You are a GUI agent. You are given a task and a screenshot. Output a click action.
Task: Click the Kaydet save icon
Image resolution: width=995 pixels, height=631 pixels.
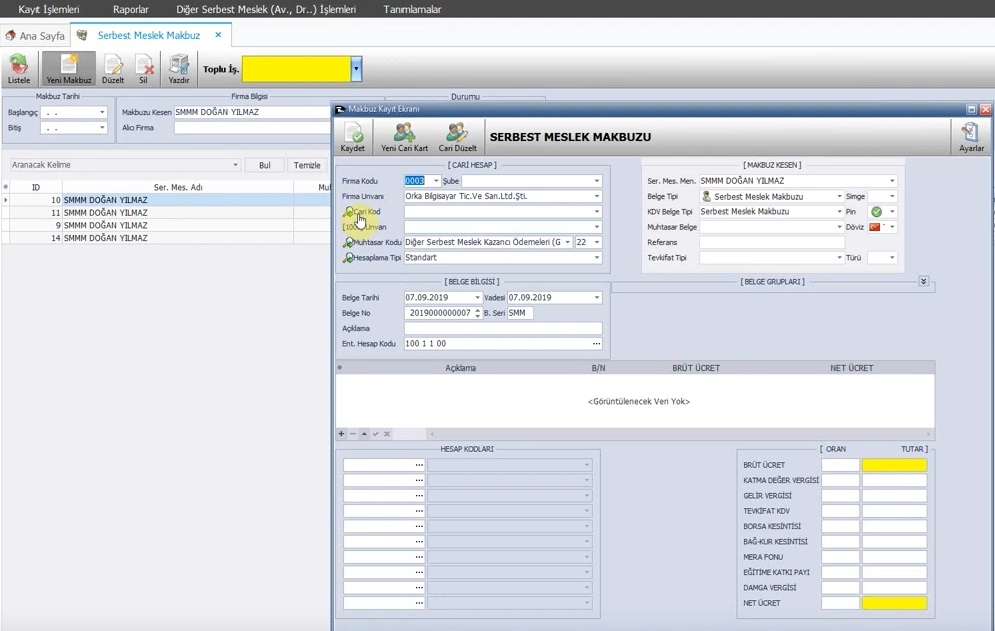pos(352,137)
